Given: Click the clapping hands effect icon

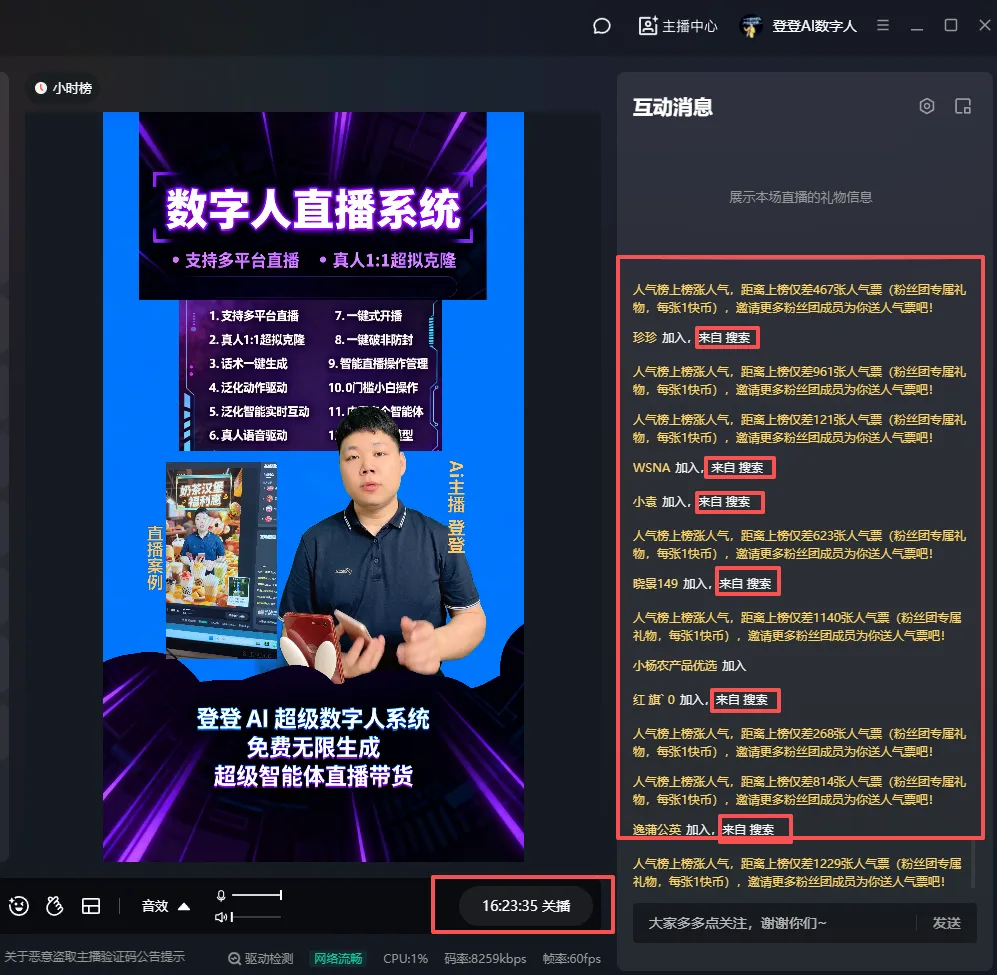Looking at the screenshot, I should click(55, 906).
